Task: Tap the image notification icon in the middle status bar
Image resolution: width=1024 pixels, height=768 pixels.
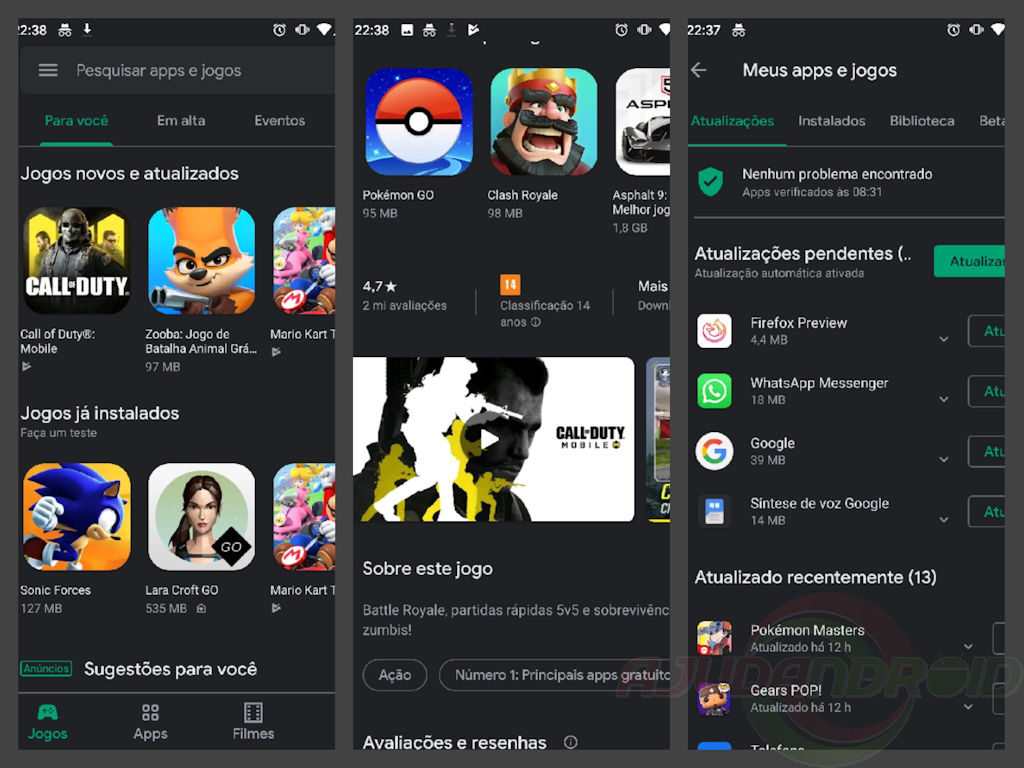Action: pyautogui.click(x=407, y=29)
